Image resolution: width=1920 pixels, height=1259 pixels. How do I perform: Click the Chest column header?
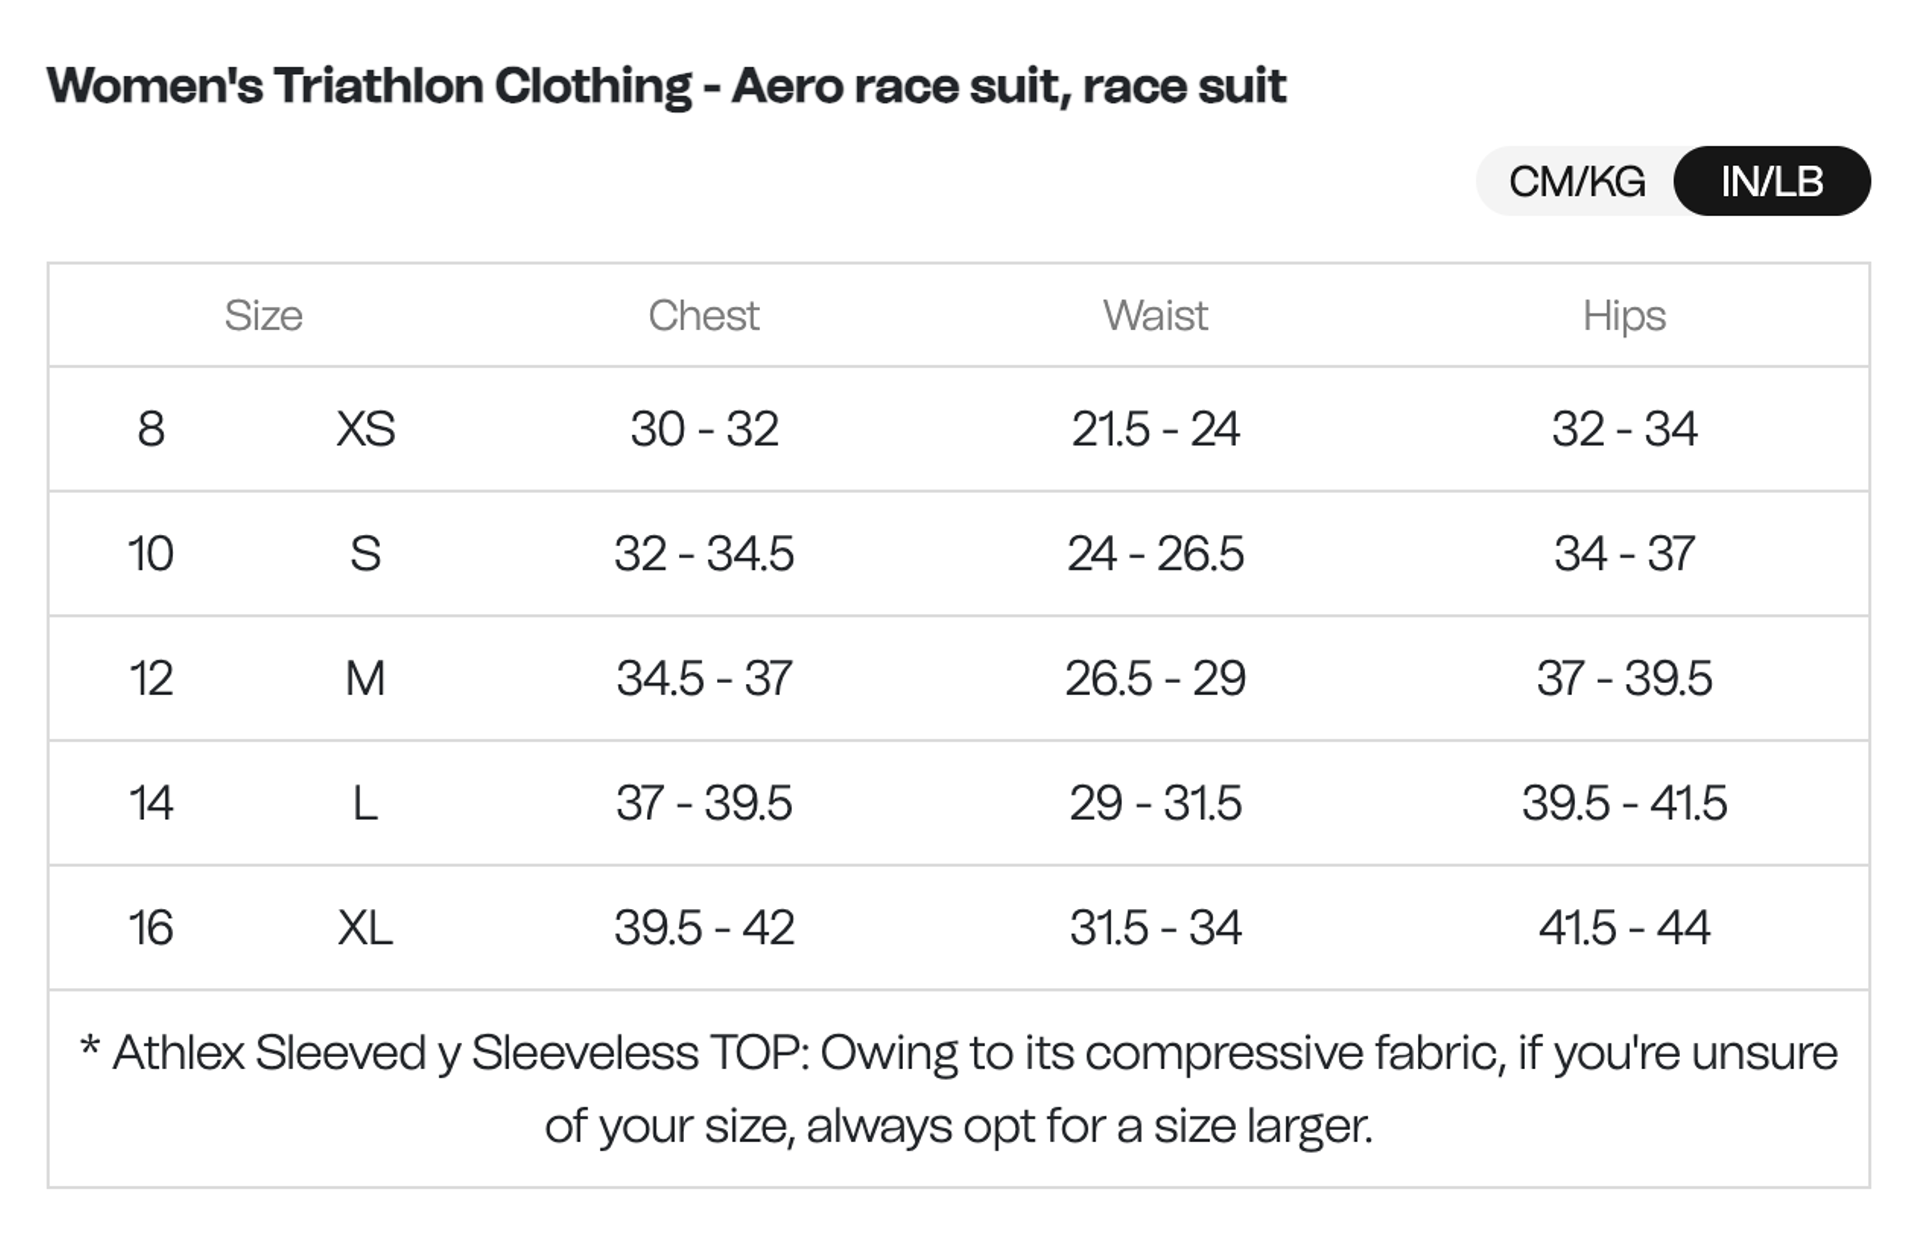[703, 316]
